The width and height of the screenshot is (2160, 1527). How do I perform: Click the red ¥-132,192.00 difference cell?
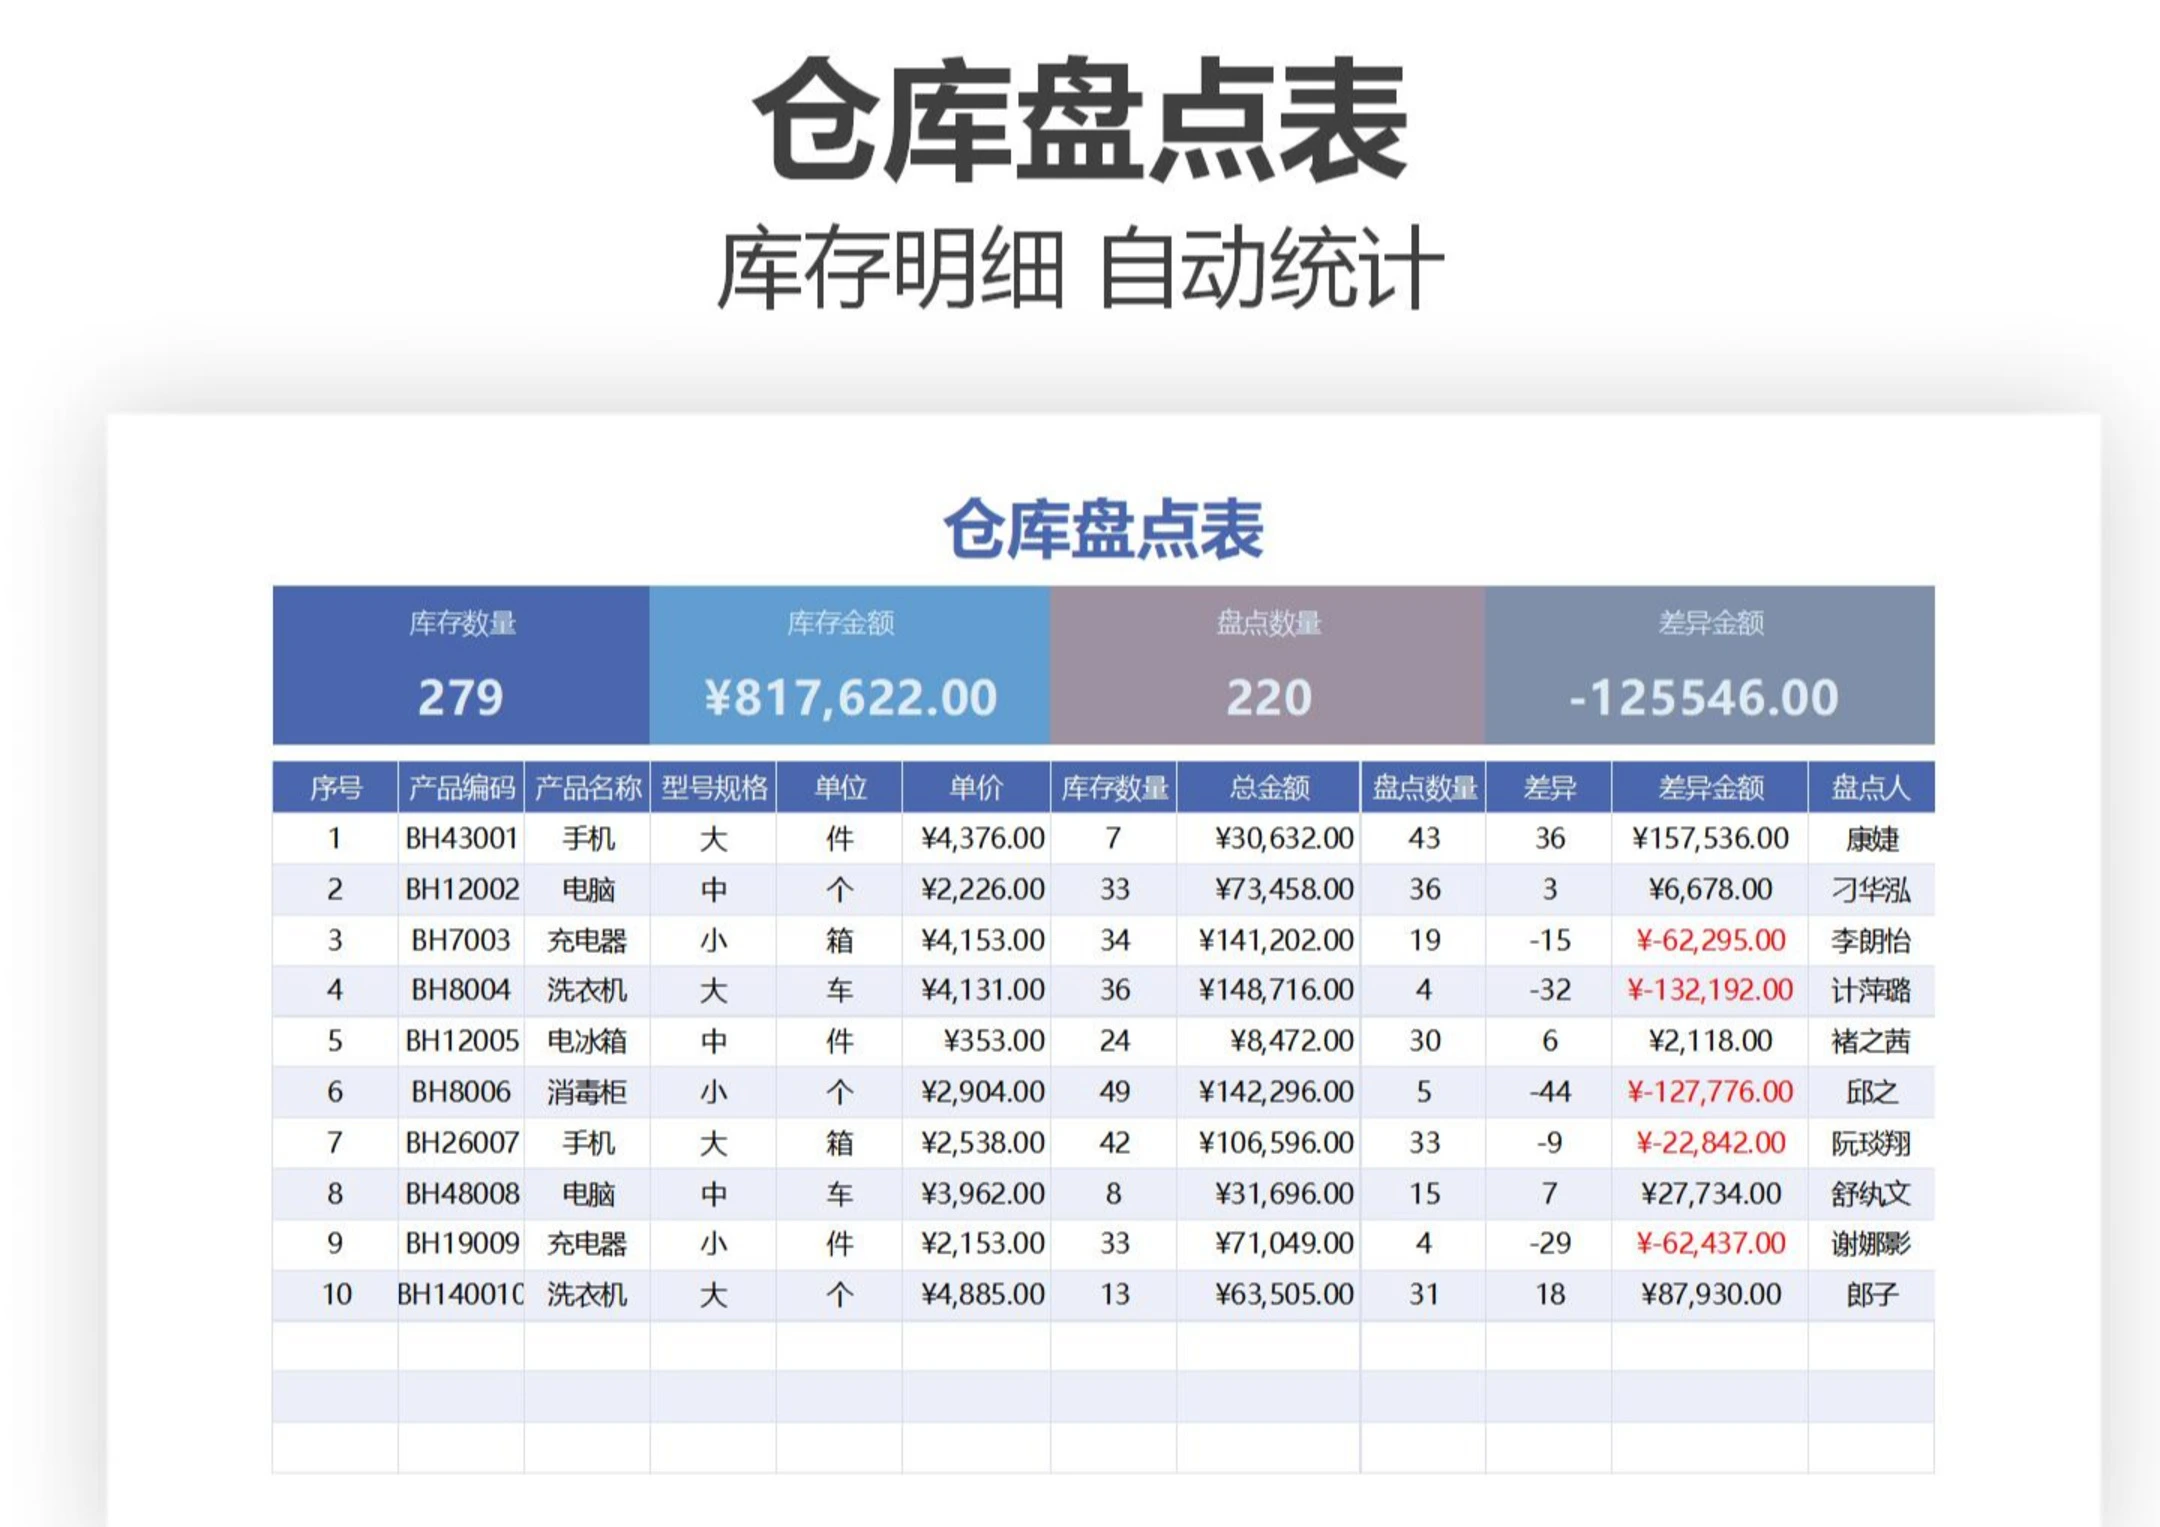[1709, 990]
